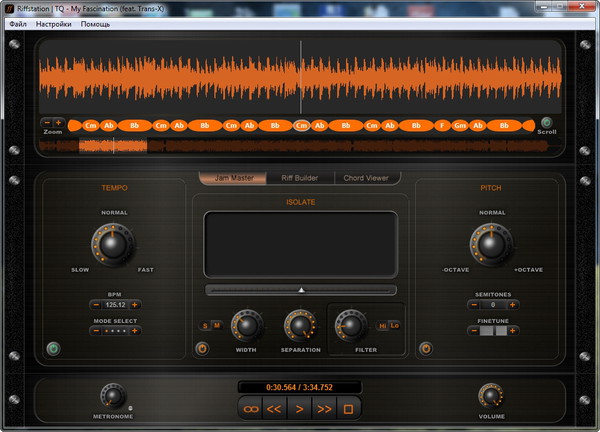
Task: Click the loop playback button
Action: click(251, 409)
